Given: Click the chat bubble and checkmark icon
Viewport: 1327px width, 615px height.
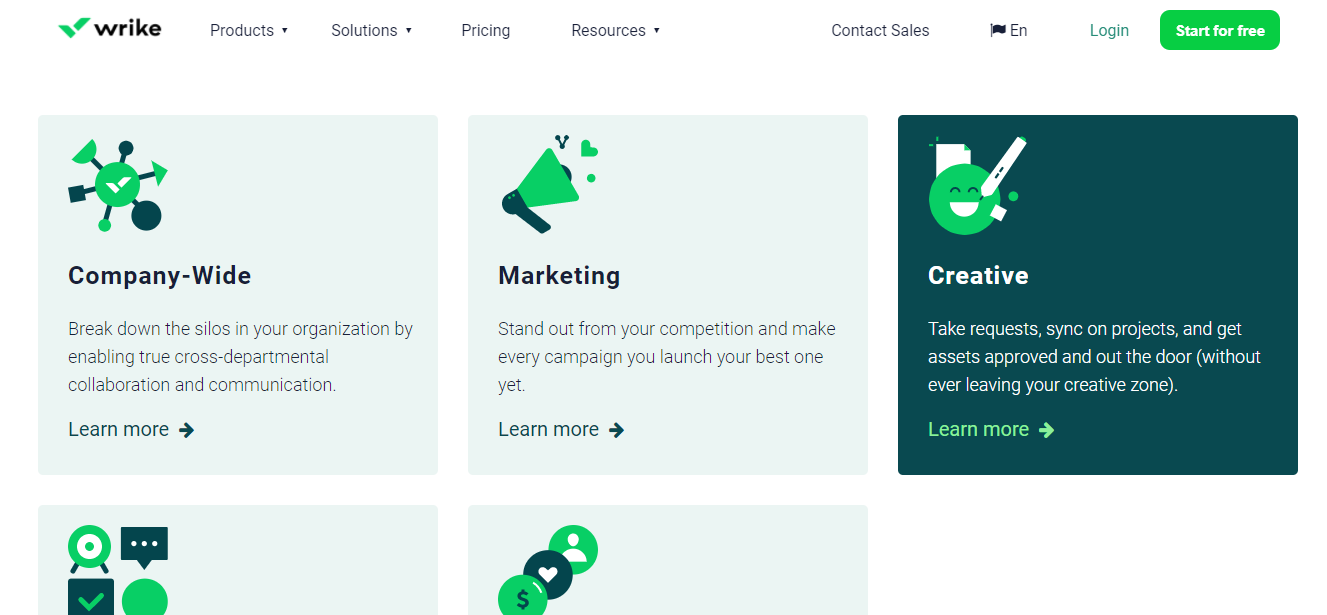Looking at the screenshot, I should pos(118,570).
